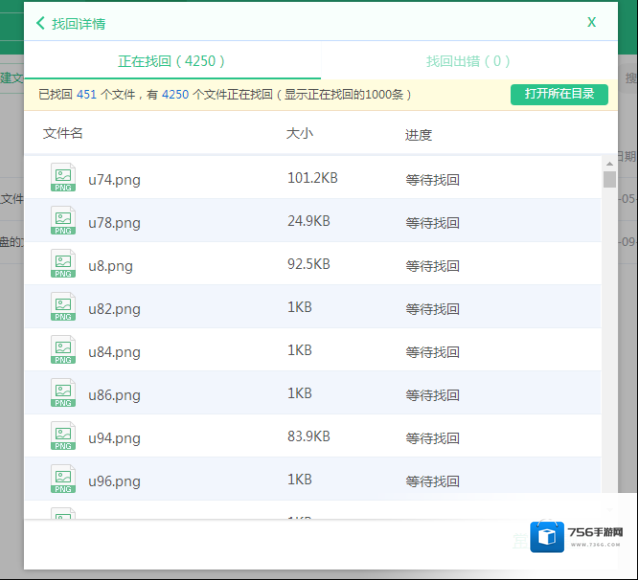The width and height of the screenshot is (638, 580).
Task: Click the PNG icon for u74.png
Action: [x=63, y=178]
